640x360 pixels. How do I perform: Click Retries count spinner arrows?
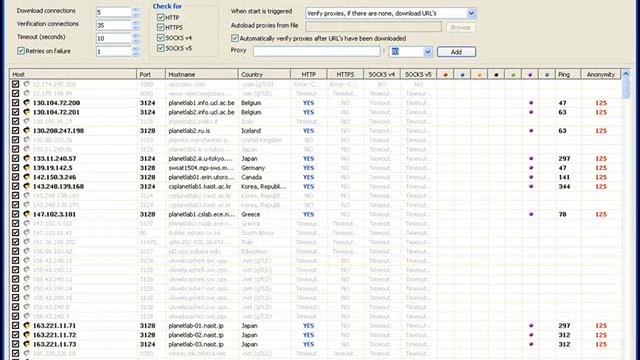coord(136,51)
